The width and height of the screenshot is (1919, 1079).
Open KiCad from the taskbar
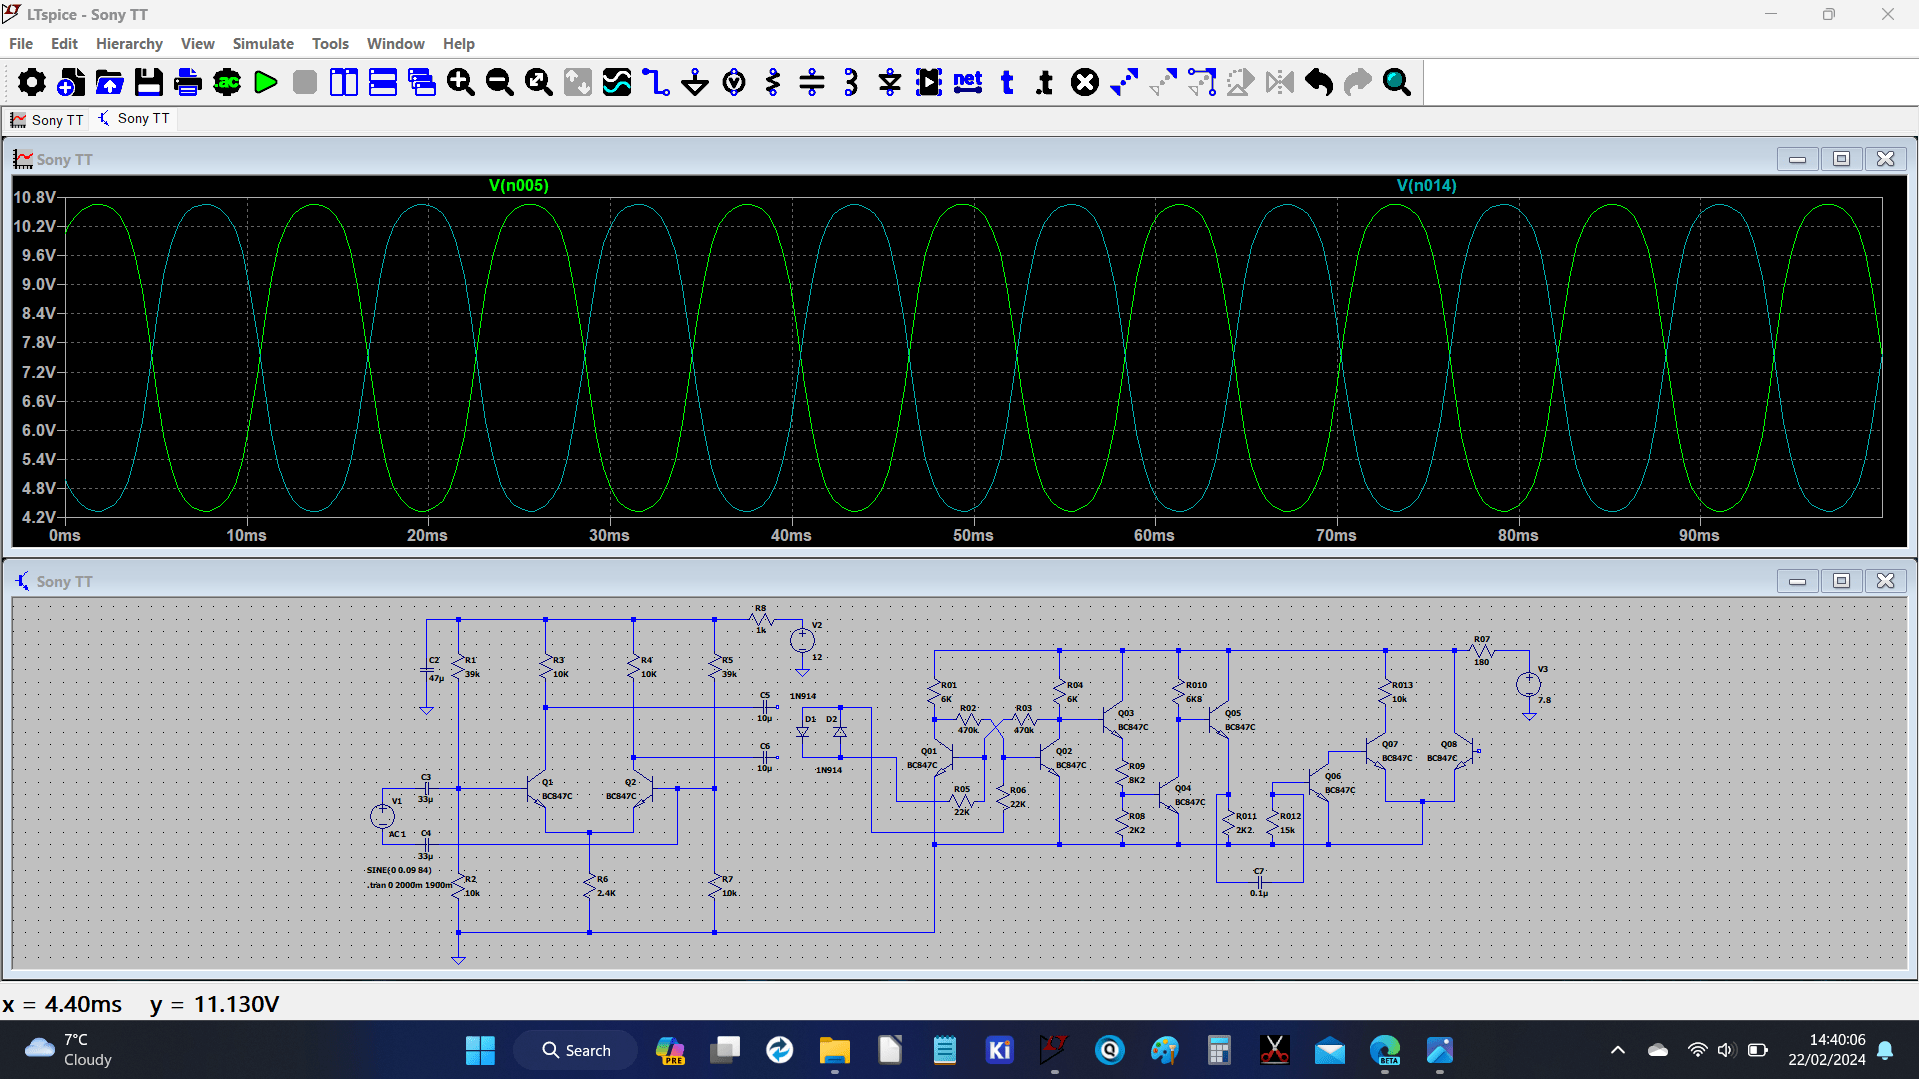999,1050
